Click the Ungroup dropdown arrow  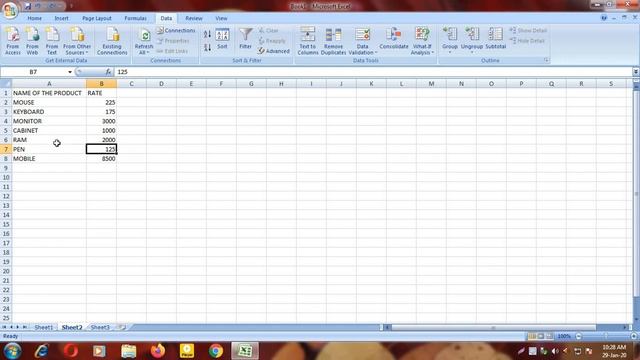(472, 52)
